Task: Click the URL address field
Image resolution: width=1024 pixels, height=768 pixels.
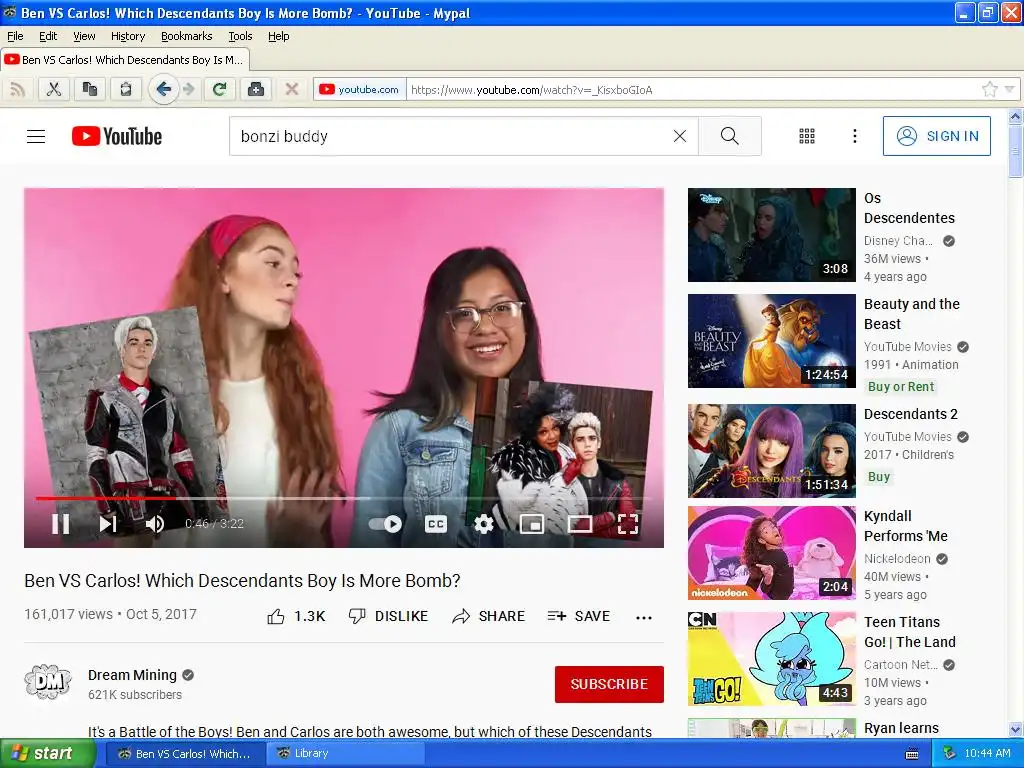Action: coord(692,89)
